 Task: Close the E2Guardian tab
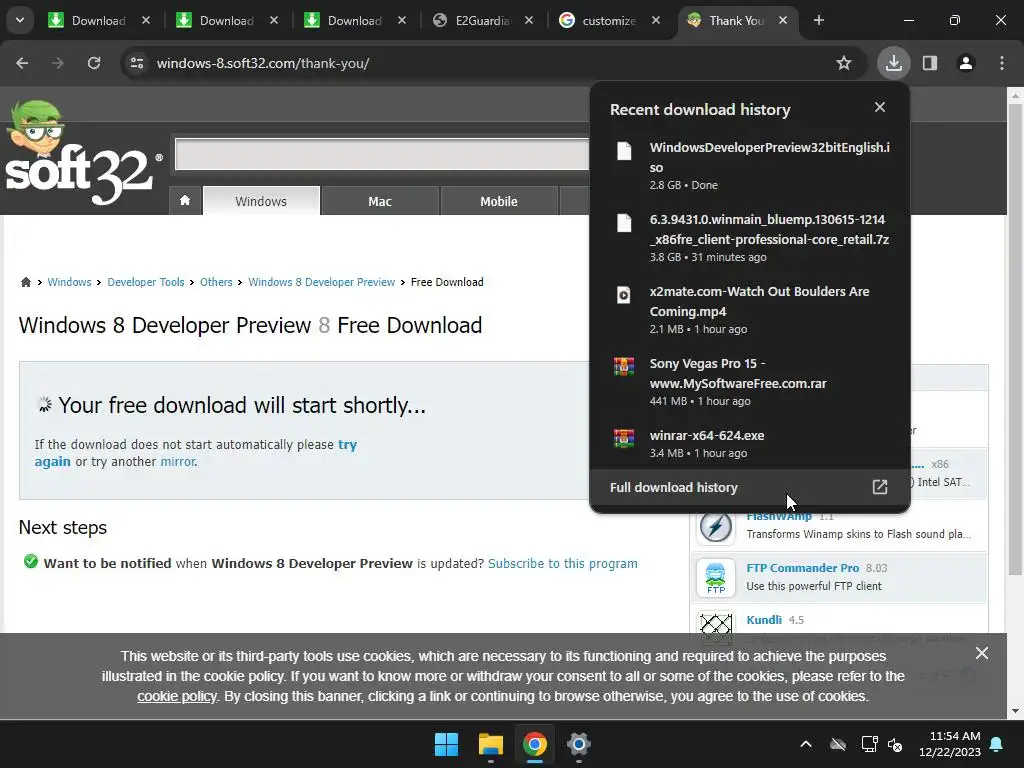click(x=529, y=20)
